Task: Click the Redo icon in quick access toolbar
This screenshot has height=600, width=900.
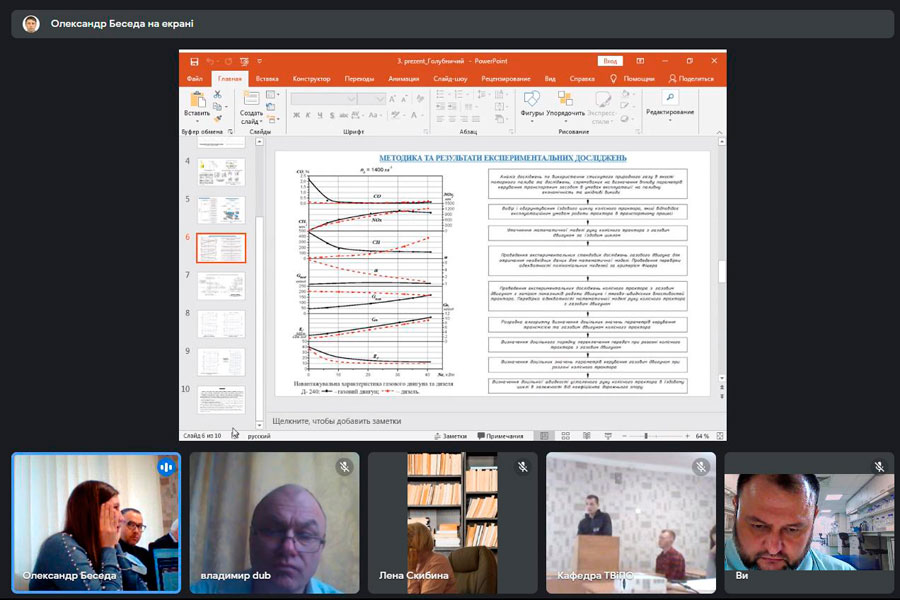Action: (228, 61)
